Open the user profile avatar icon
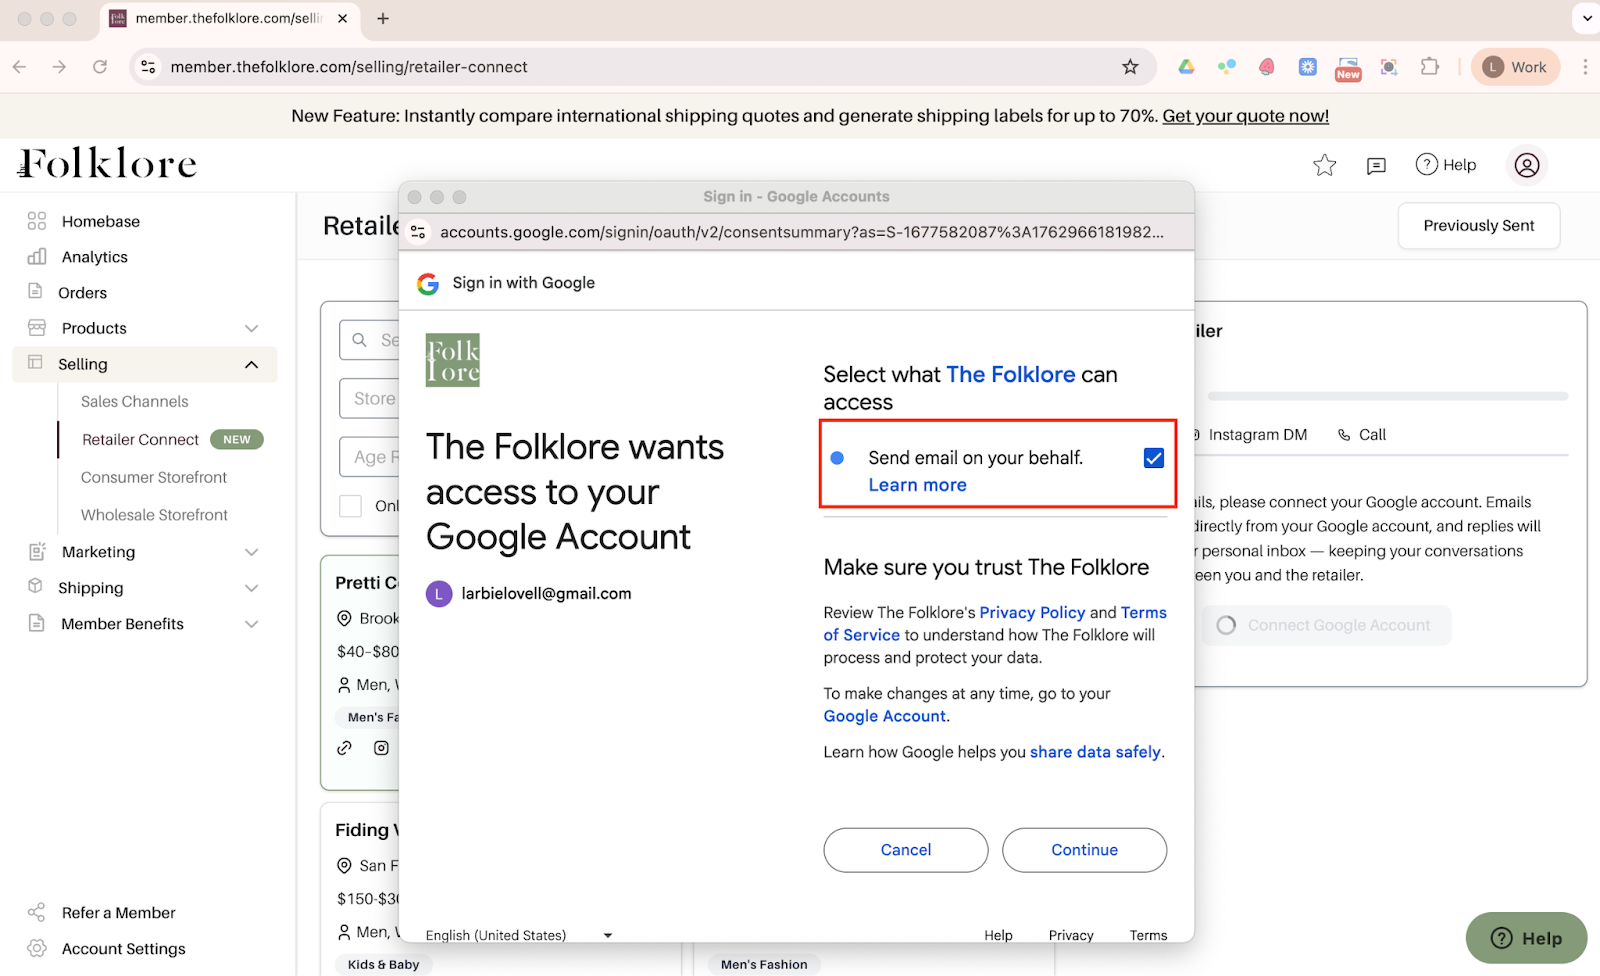Screen dimensions: 1600x976 coord(1526,165)
